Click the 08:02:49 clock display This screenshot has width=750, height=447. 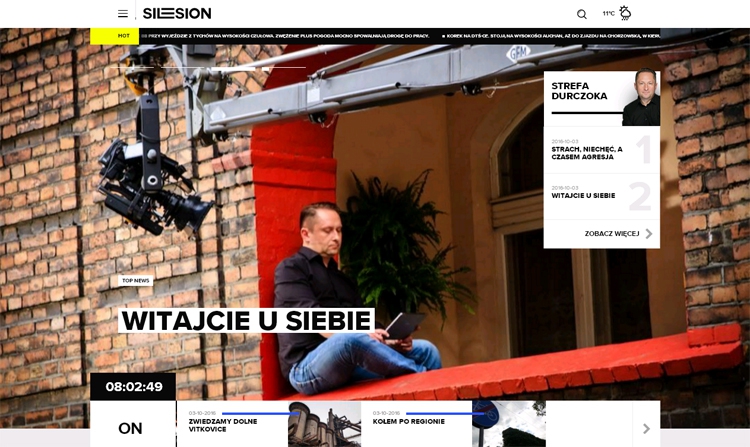pyautogui.click(x=133, y=387)
